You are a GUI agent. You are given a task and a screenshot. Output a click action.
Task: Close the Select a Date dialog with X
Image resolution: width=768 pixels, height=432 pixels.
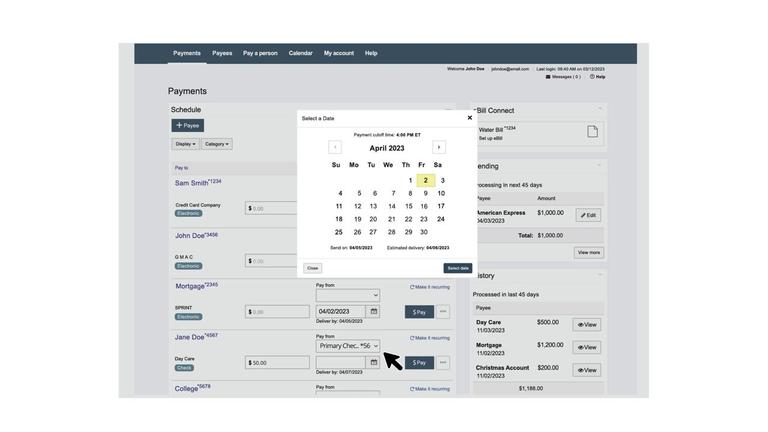[x=470, y=118]
